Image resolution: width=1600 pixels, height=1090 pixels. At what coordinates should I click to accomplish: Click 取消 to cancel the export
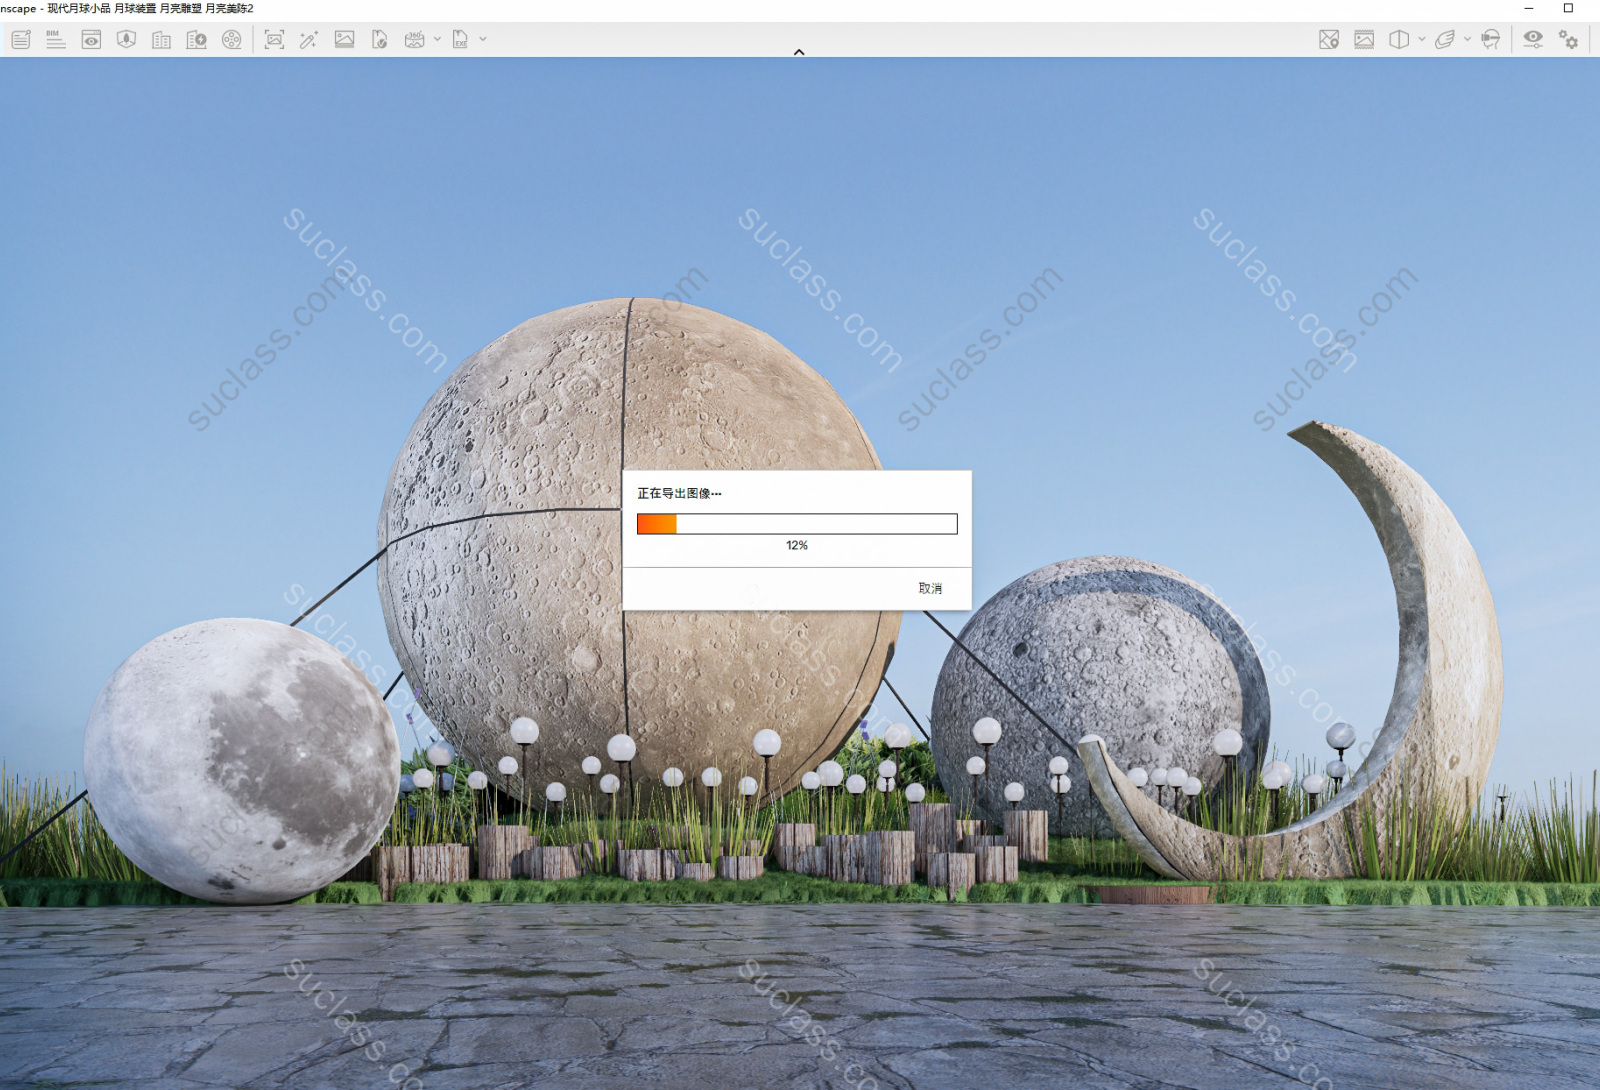[930, 588]
